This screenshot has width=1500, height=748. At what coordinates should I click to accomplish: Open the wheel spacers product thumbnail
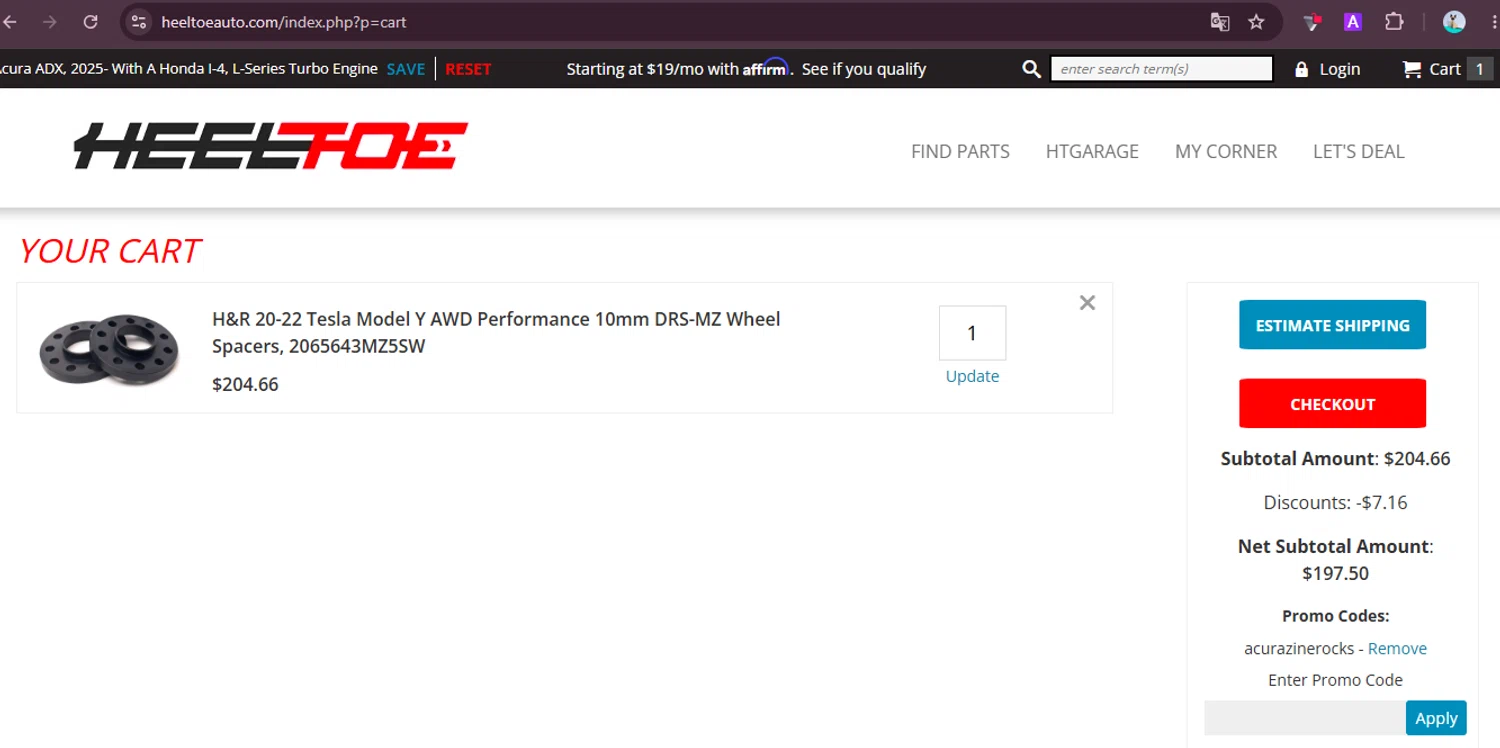[x=109, y=348]
